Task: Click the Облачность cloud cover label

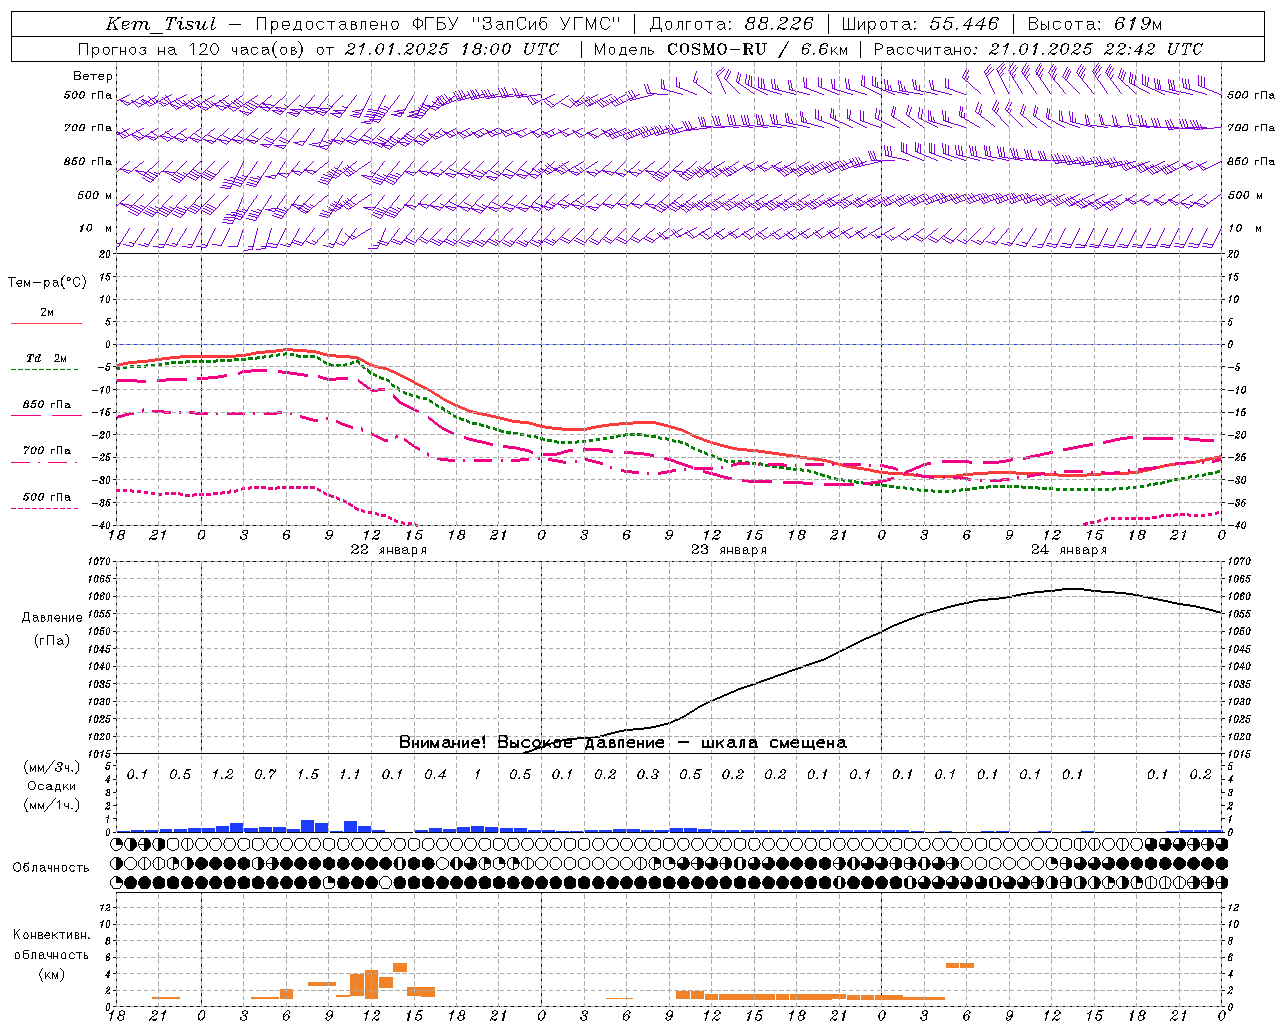Action: (x=51, y=867)
